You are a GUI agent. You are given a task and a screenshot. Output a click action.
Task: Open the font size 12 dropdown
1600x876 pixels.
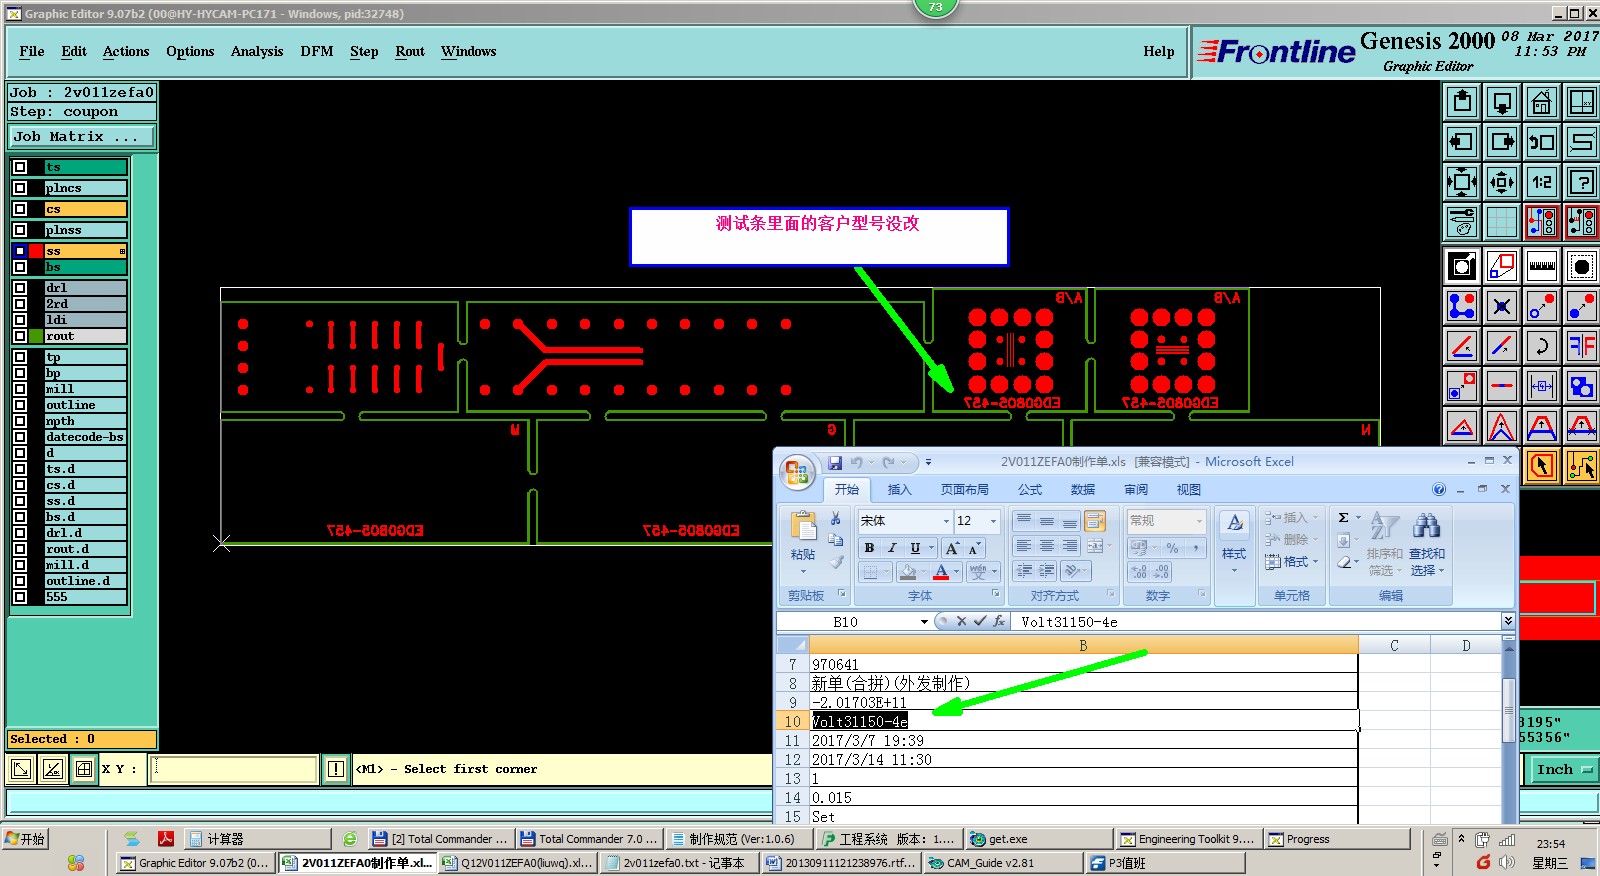[993, 521]
